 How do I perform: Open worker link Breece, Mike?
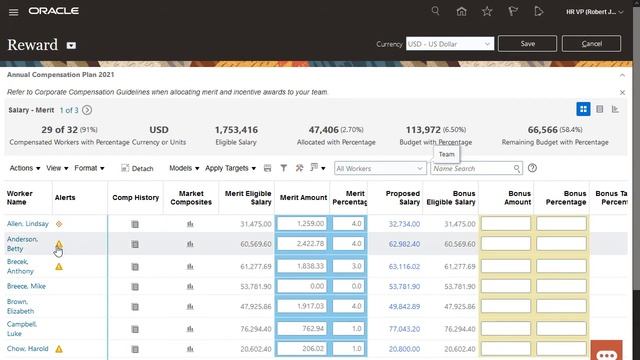[x=27, y=286]
